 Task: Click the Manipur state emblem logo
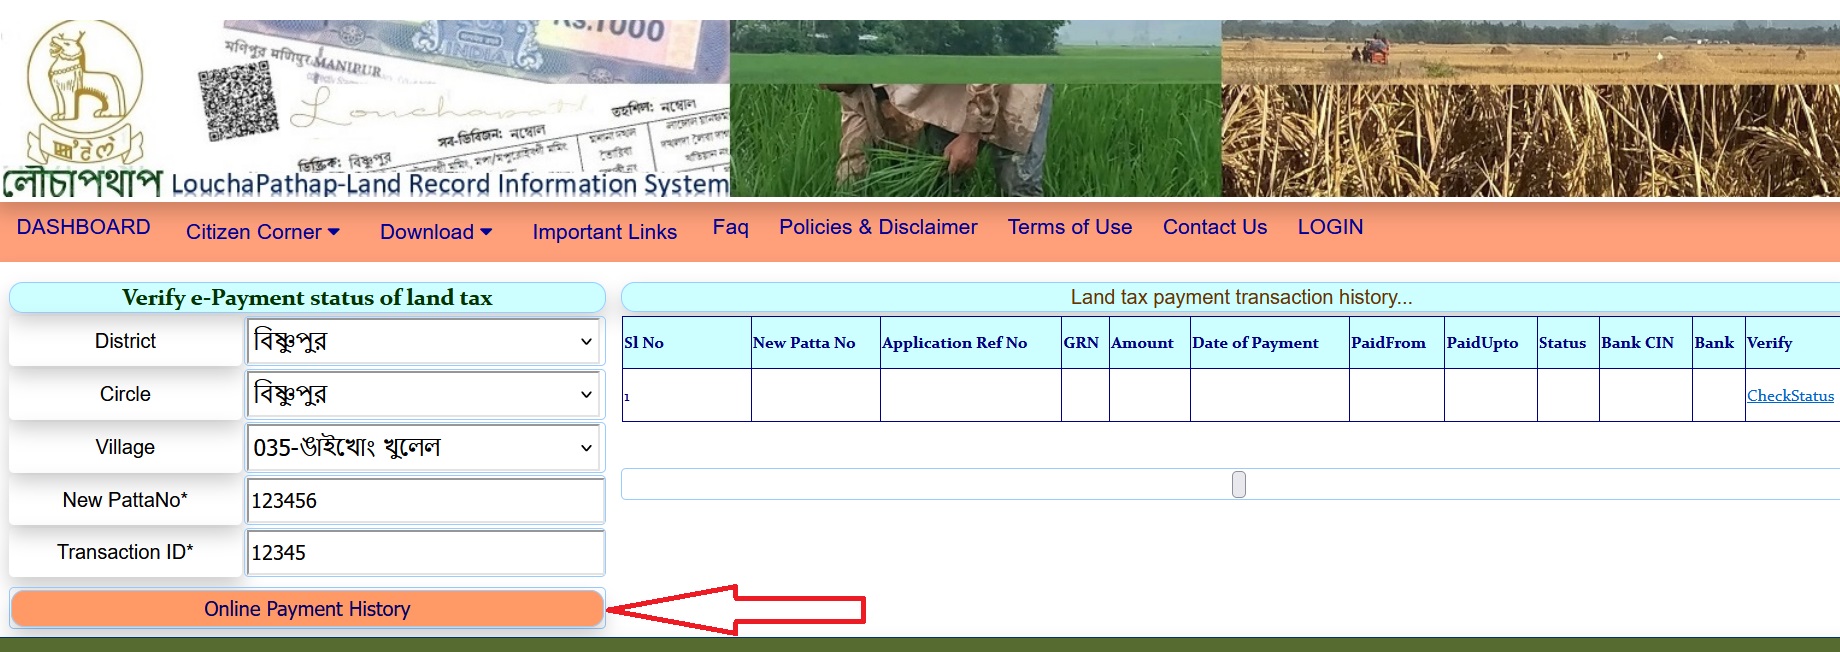pos(84,93)
